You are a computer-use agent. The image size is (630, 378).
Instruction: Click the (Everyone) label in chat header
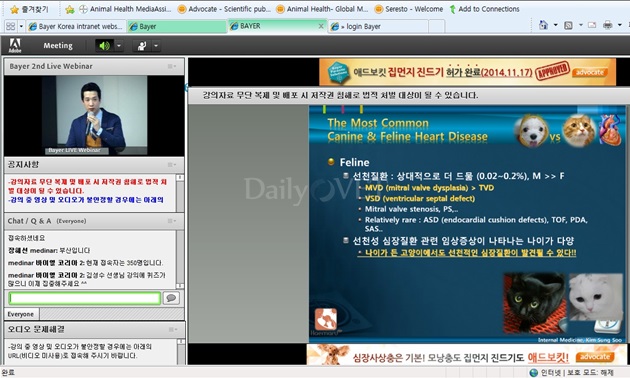71,221
